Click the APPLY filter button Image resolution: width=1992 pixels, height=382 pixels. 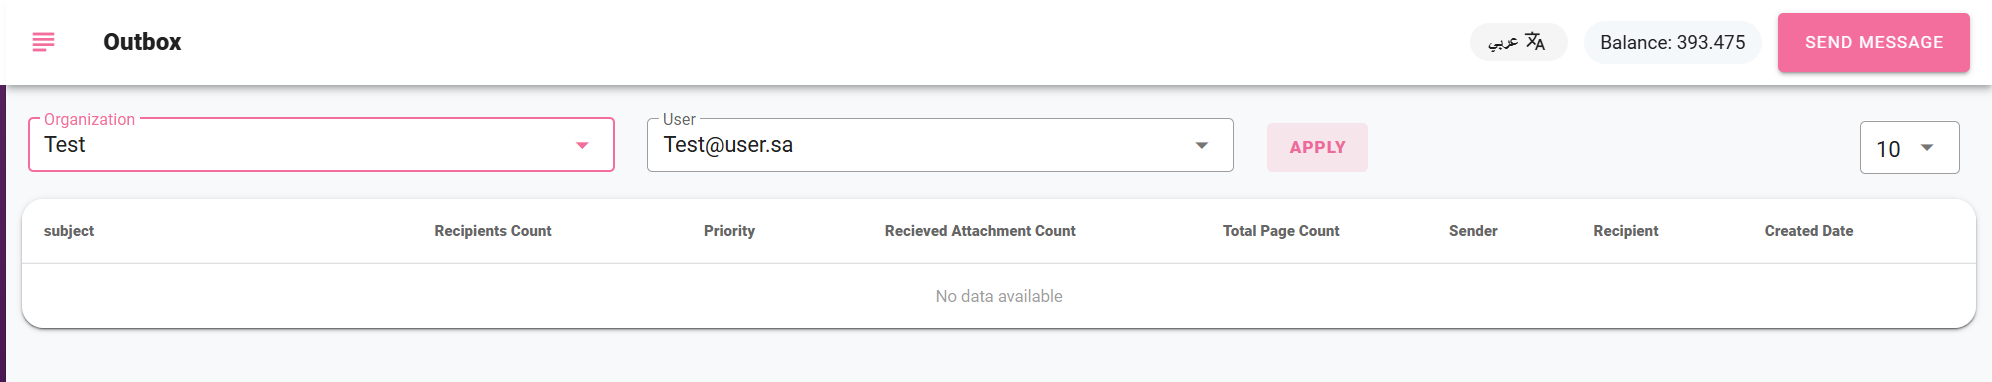[1317, 147]
